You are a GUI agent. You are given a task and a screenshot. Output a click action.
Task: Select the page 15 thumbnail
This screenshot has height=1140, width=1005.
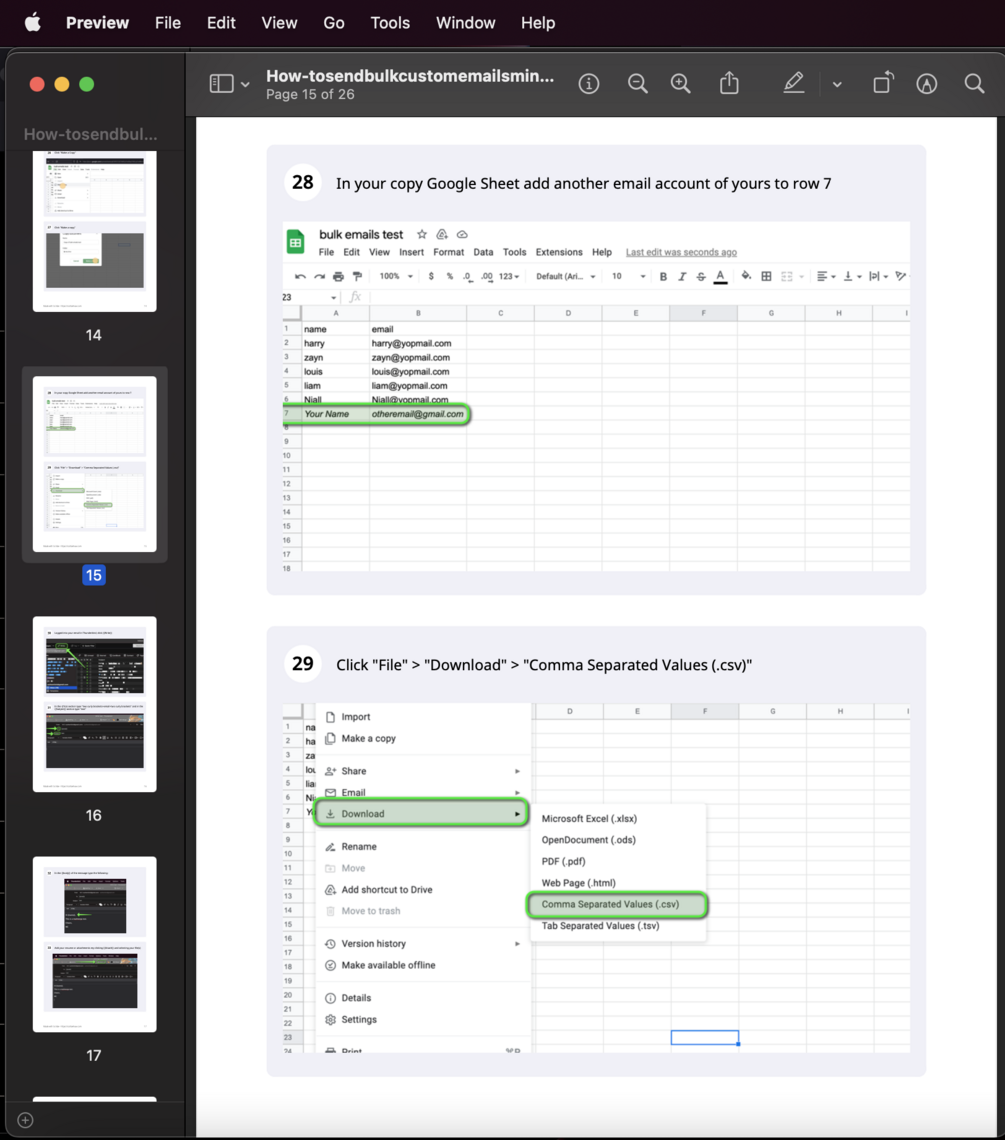[95, 464]
